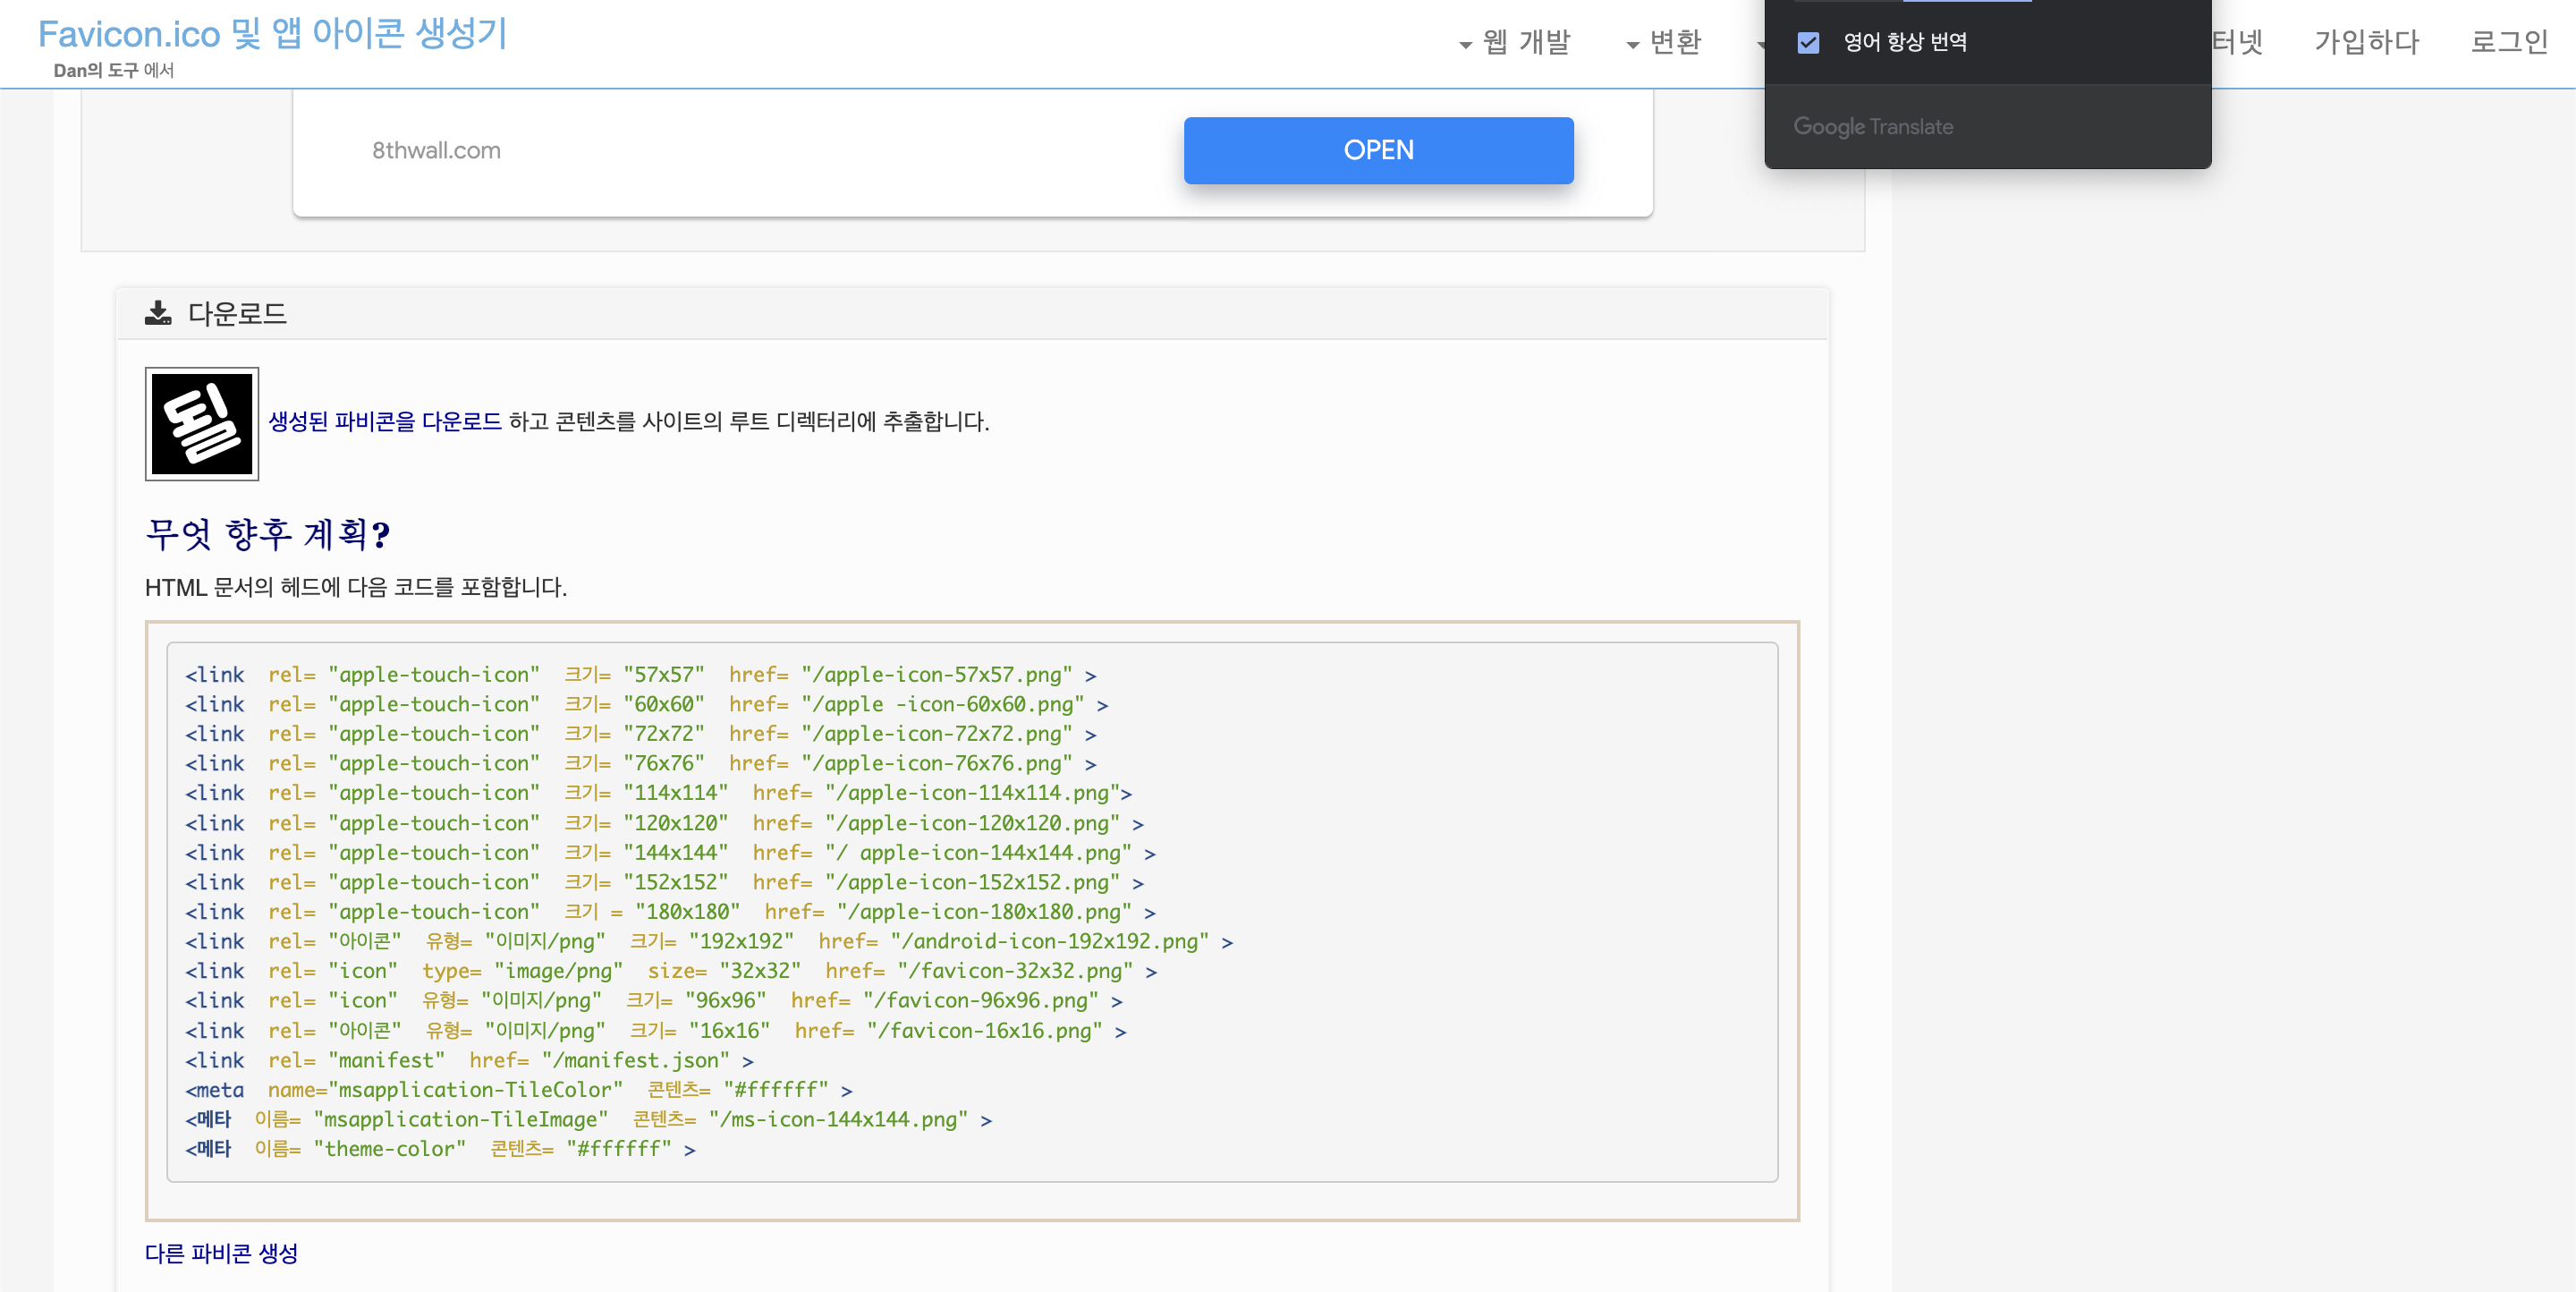Click the 가입하다 menu item
The width and height of the screenshot is (2576, 1292).
(x=2366, y=42)
